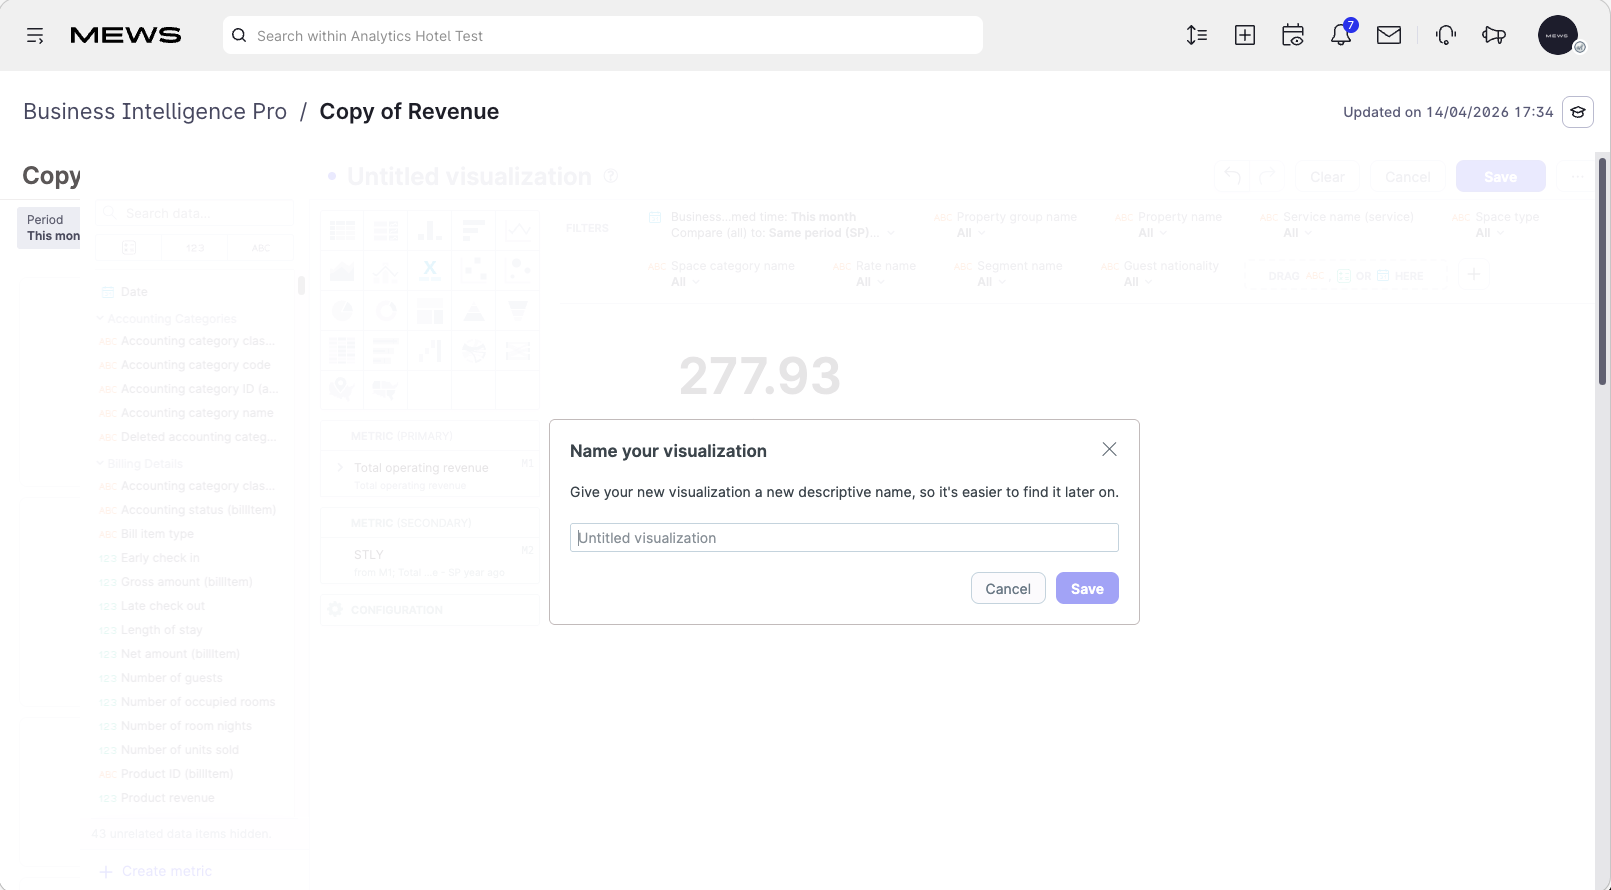Image resolution: width=1611 pixels, height=890 pixels.
Task: Open the Space type filter dropdown
Action: pyautogui.click(x=1495, y=225)
